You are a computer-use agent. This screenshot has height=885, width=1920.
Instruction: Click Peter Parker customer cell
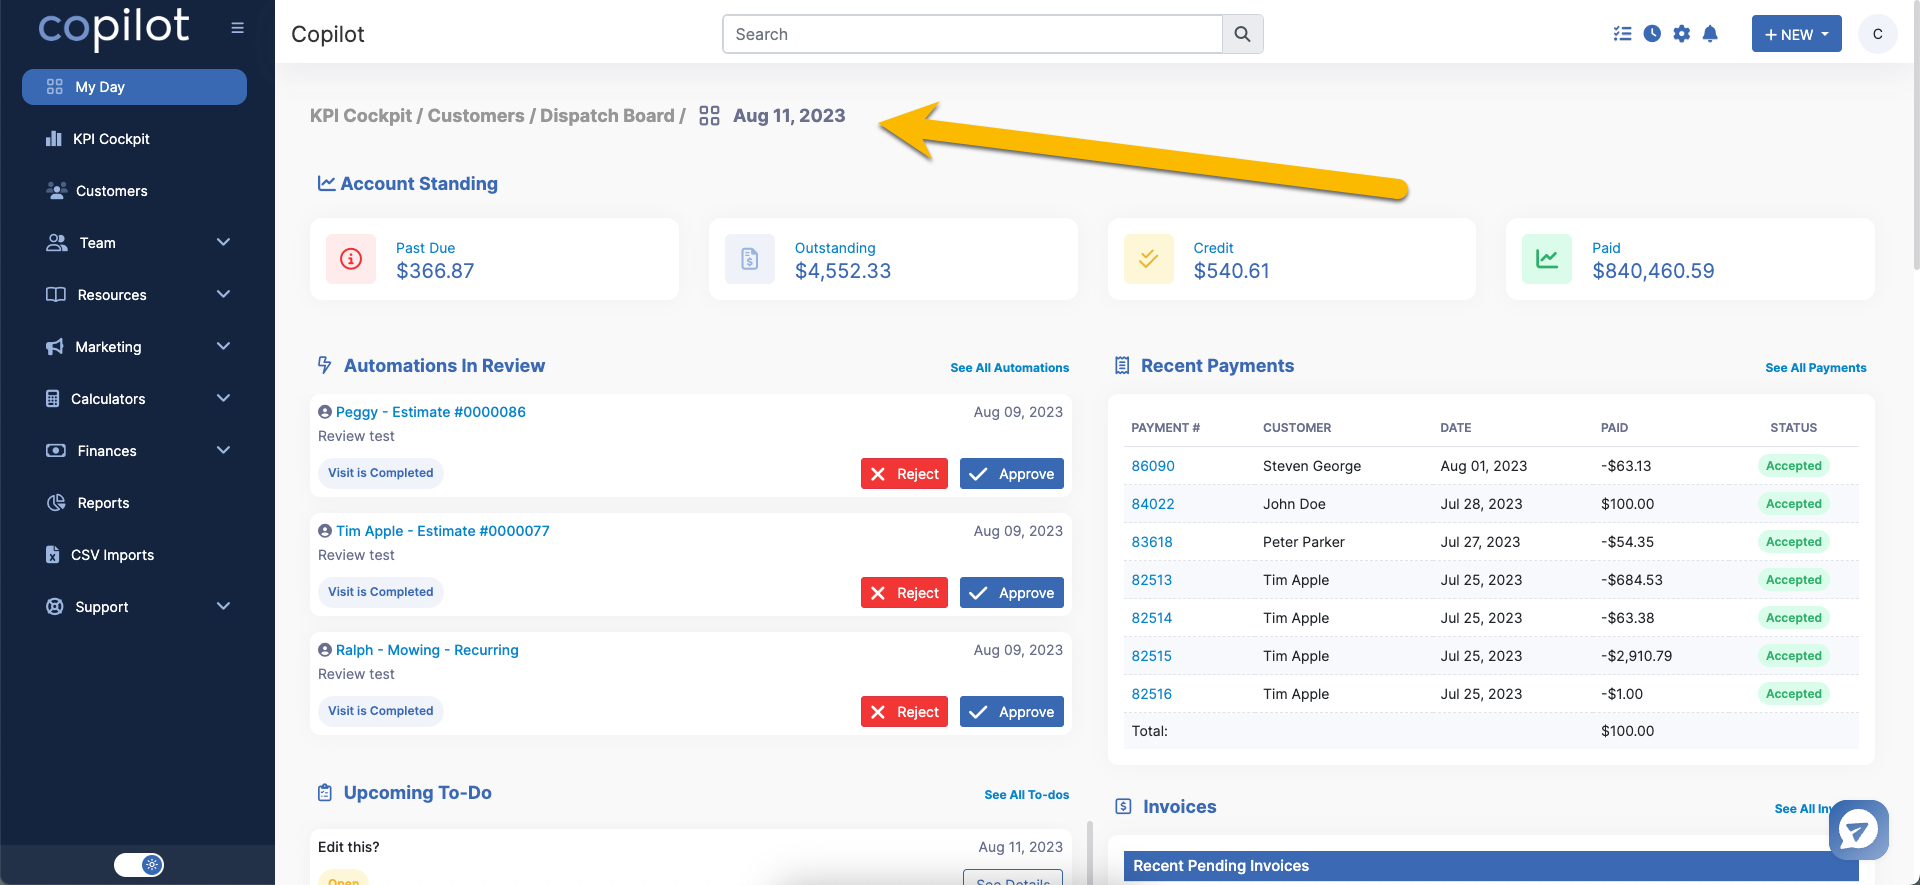(x=1304, y=542)
